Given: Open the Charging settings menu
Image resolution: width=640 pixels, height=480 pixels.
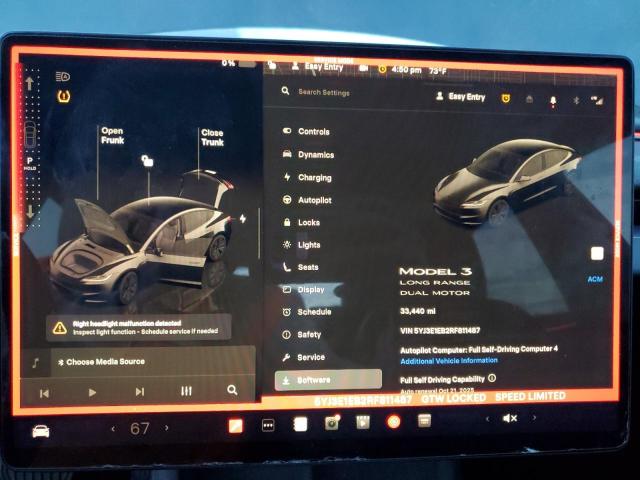Looking at the screenshot, I should 307,178.
